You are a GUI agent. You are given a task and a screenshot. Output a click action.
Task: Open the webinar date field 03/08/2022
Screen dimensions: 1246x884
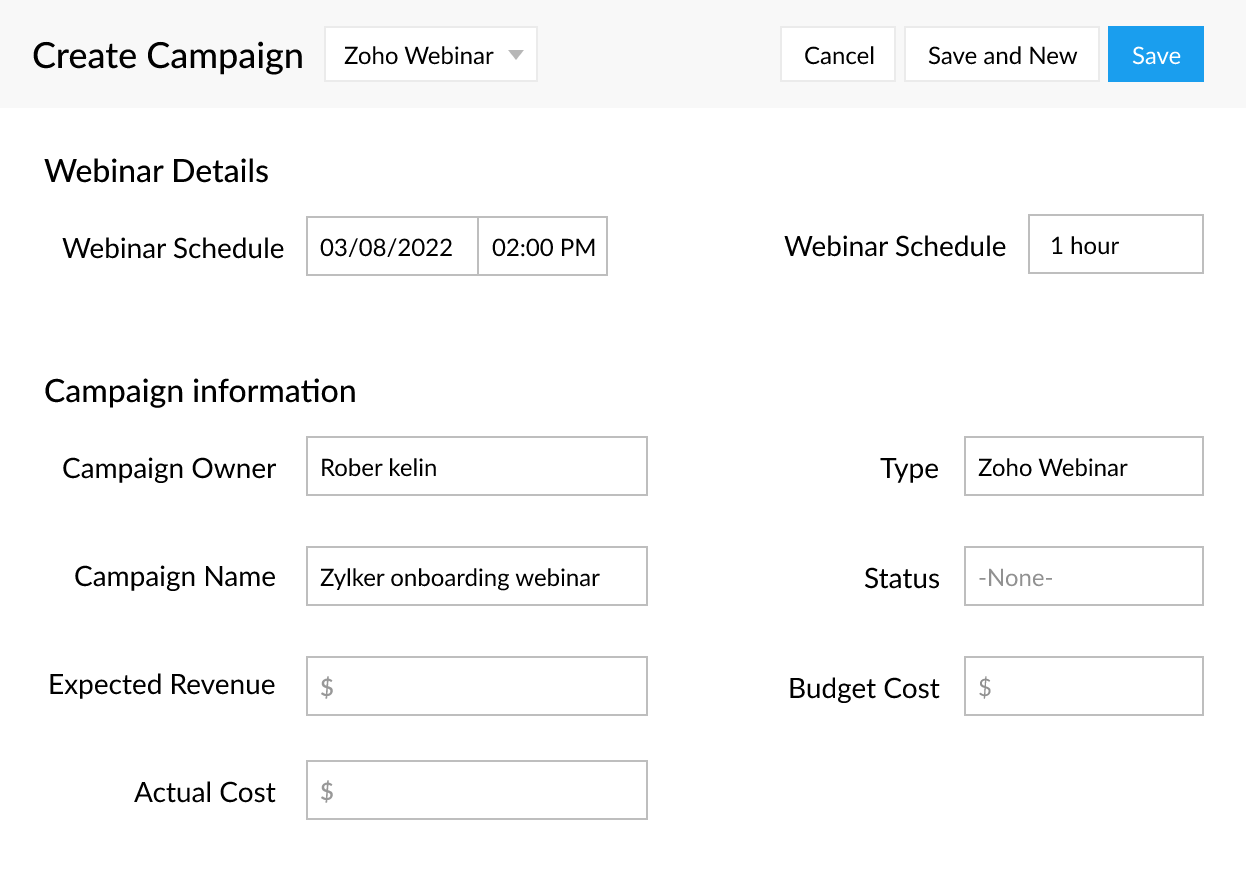click(391, 247)
